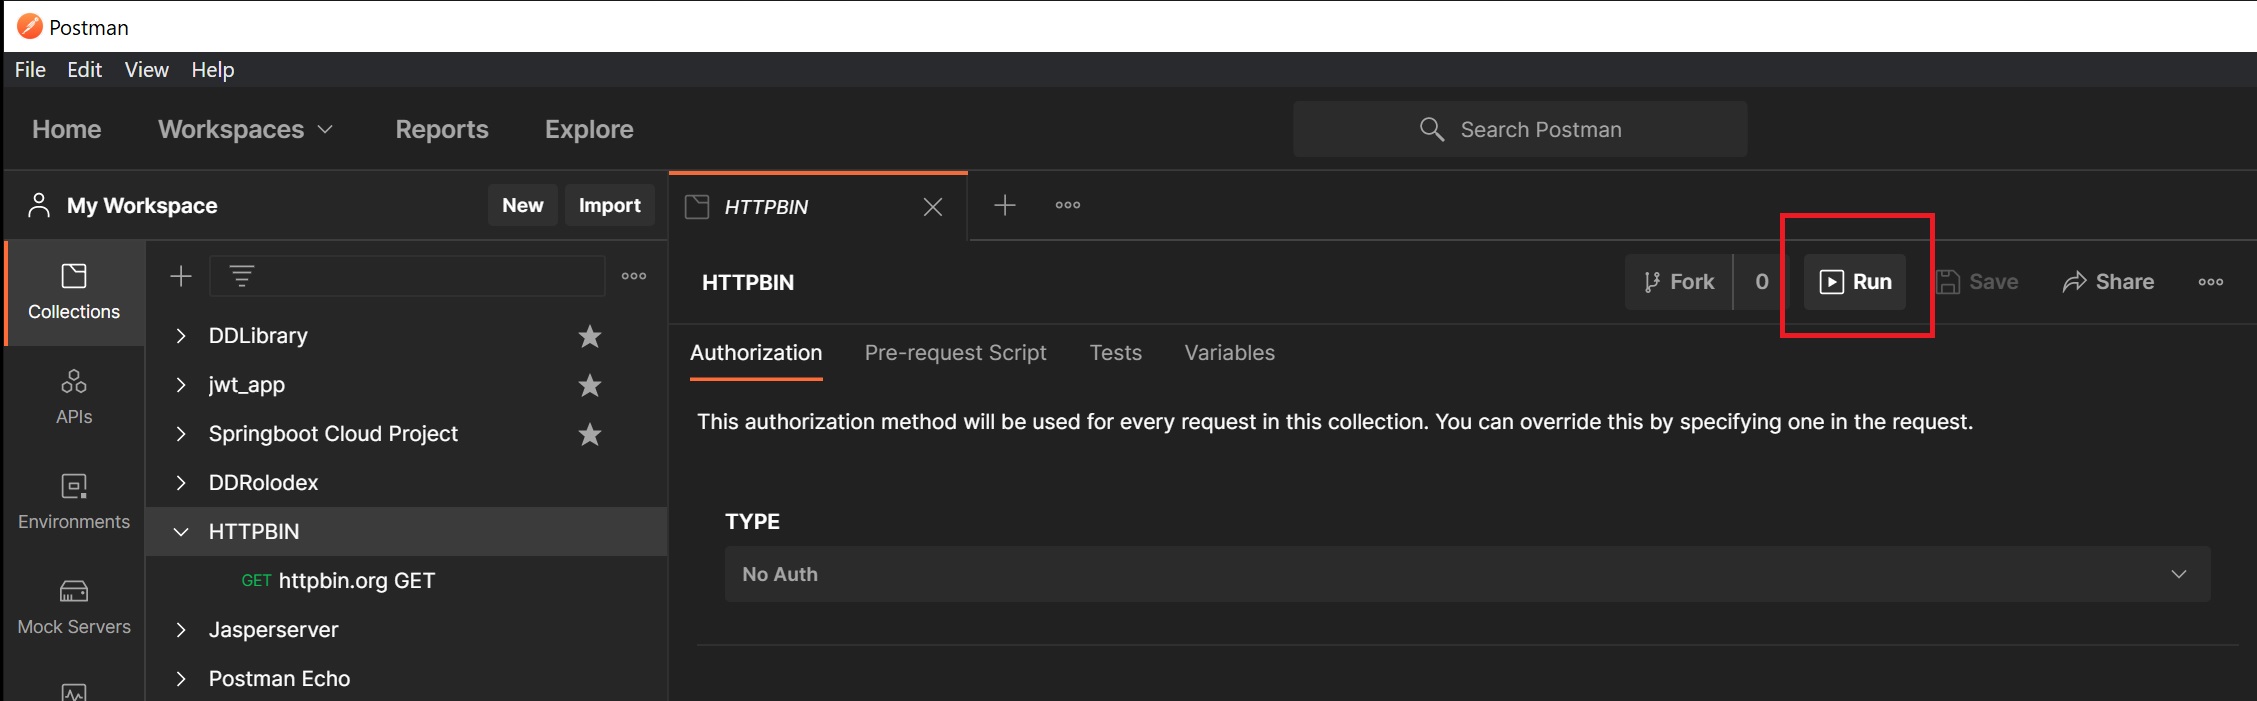Open the Workspaces dropdown menu

tap(245, 129)
